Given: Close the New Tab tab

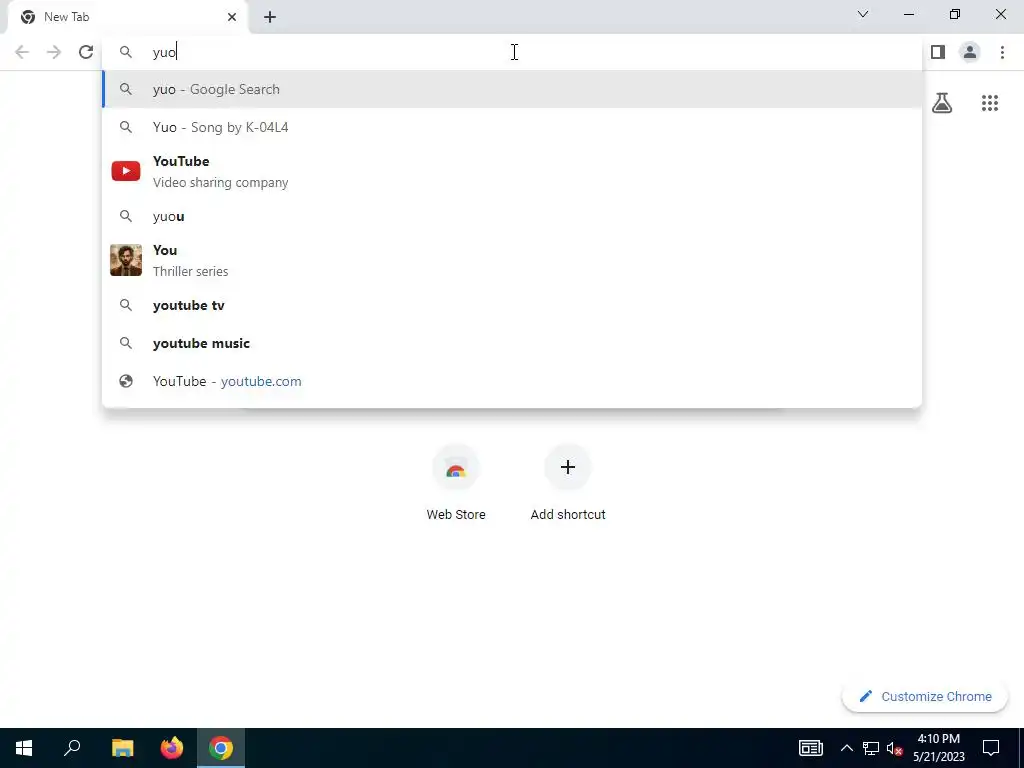Looking at the screenshot, I should pos(232,17).
